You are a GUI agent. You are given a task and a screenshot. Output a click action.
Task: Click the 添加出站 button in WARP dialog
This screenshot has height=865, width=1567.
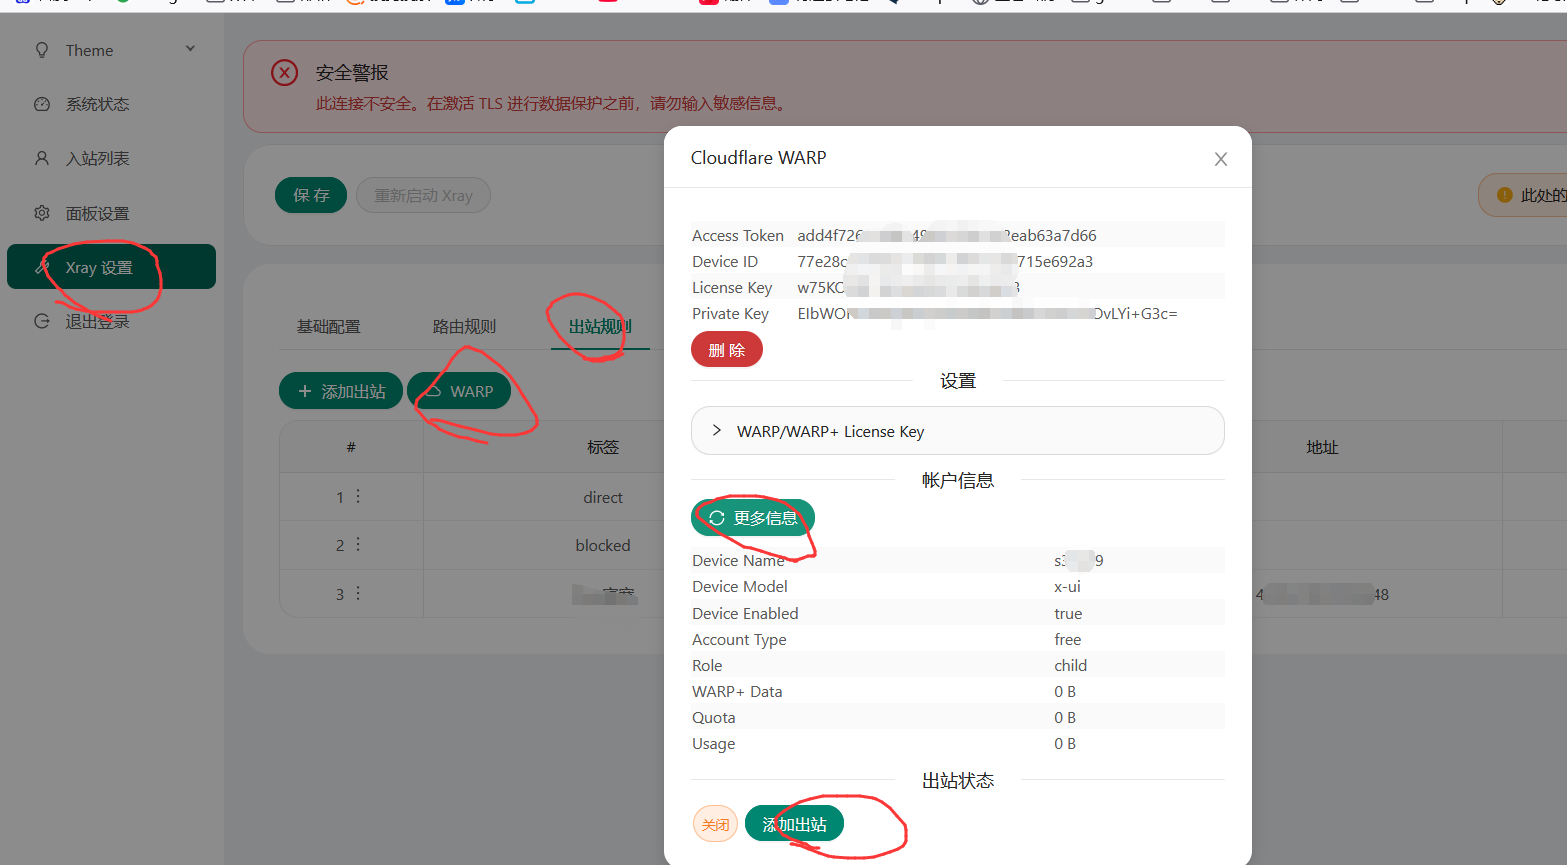tap(794, 824)
